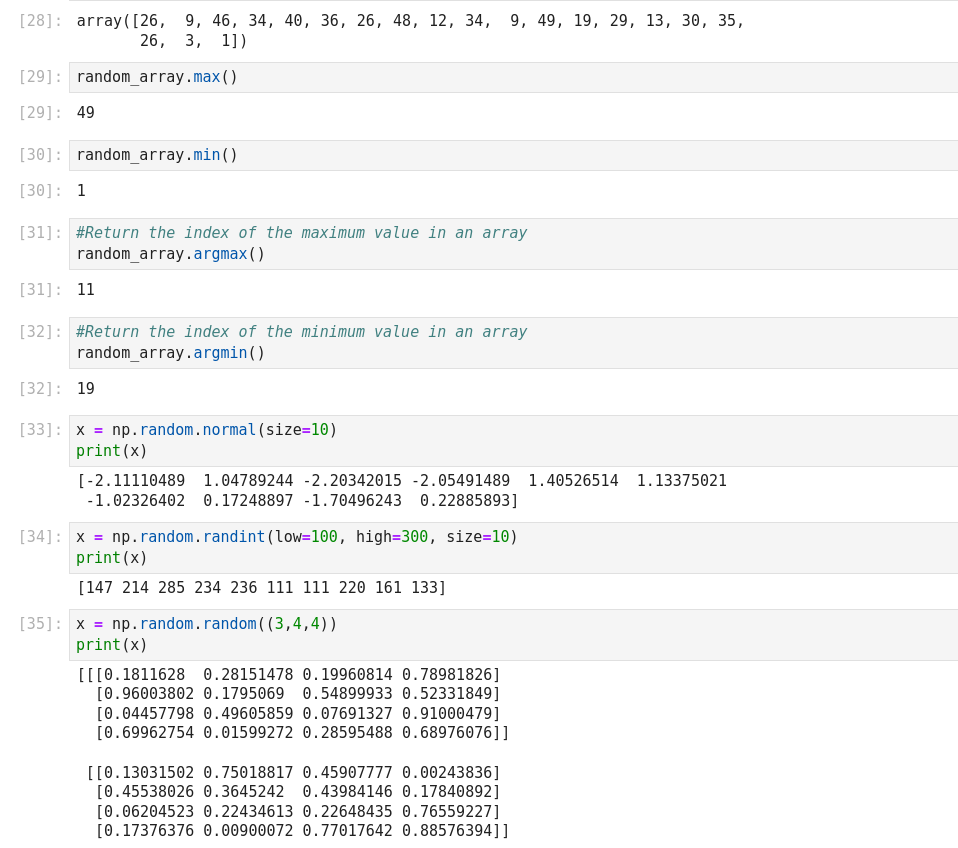The width and height of the screenshot is (958, 848).
Task: Click the argmin output value 19
Action: 86,389
